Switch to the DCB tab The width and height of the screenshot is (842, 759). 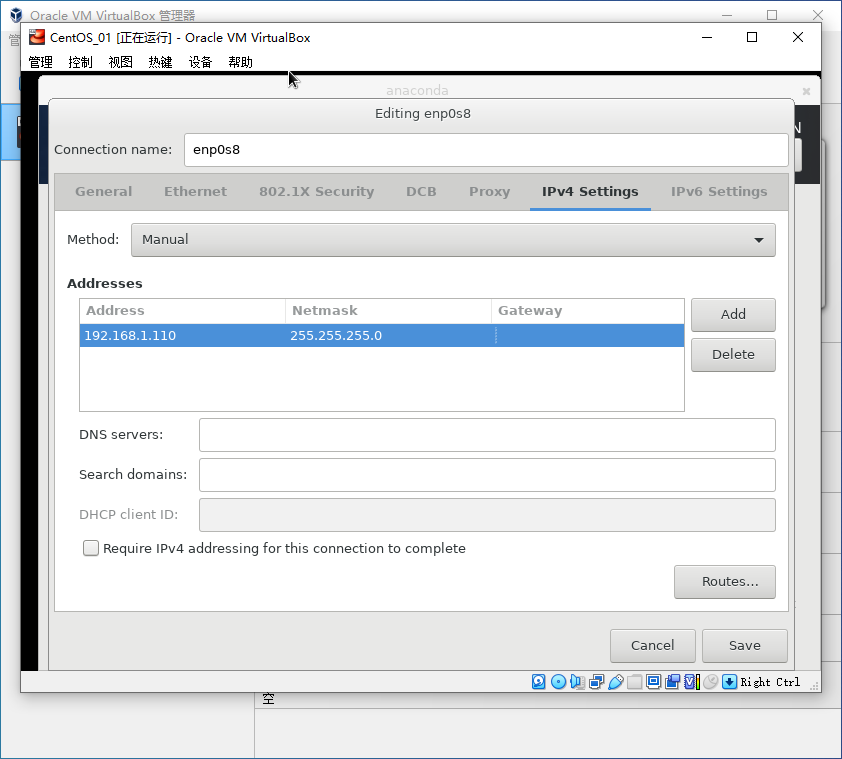(421, 192)
